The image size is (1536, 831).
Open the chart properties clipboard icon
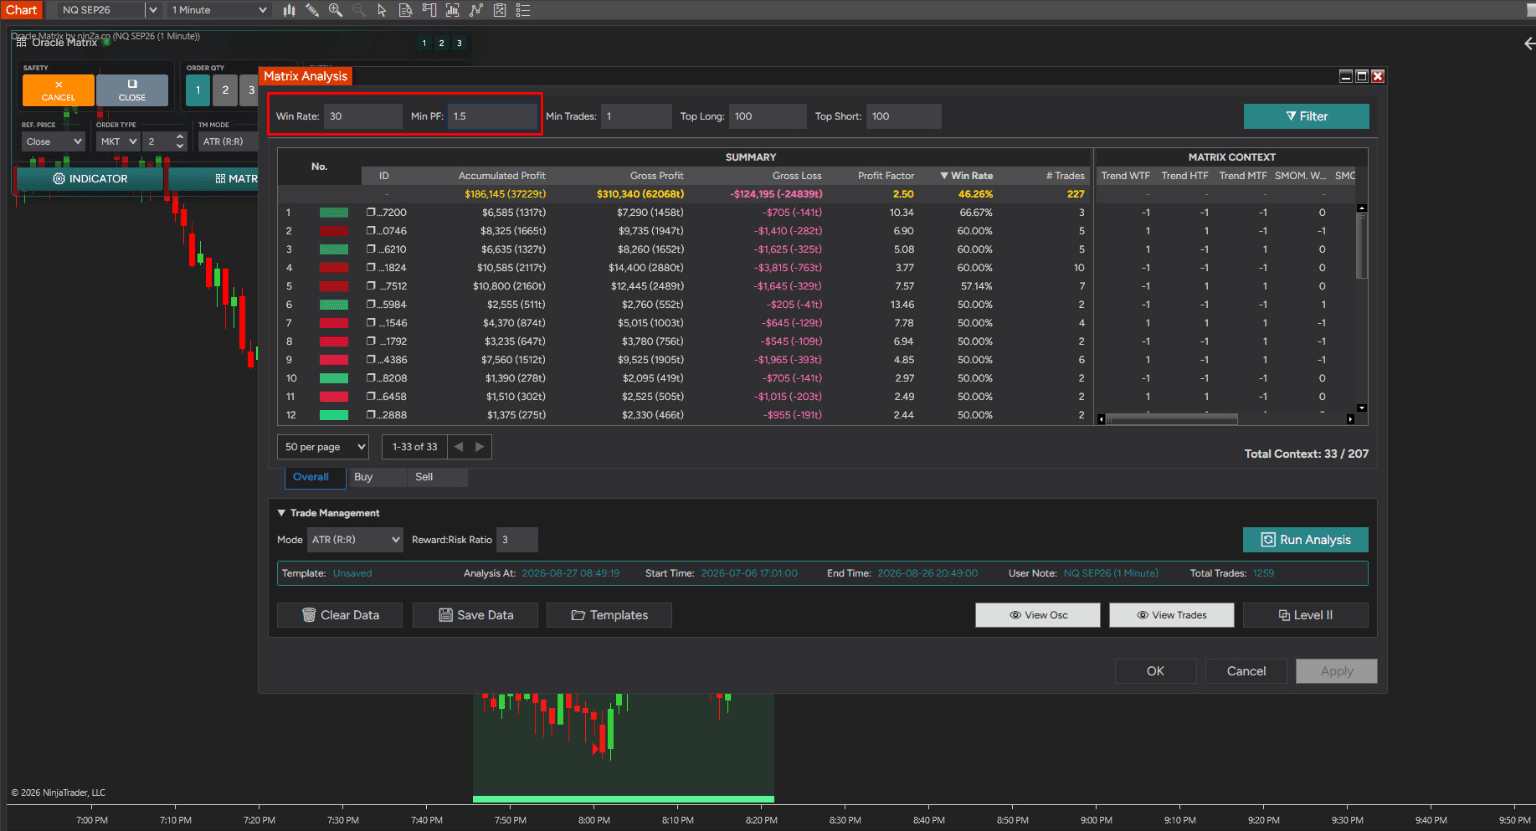(x=499, y=10)
